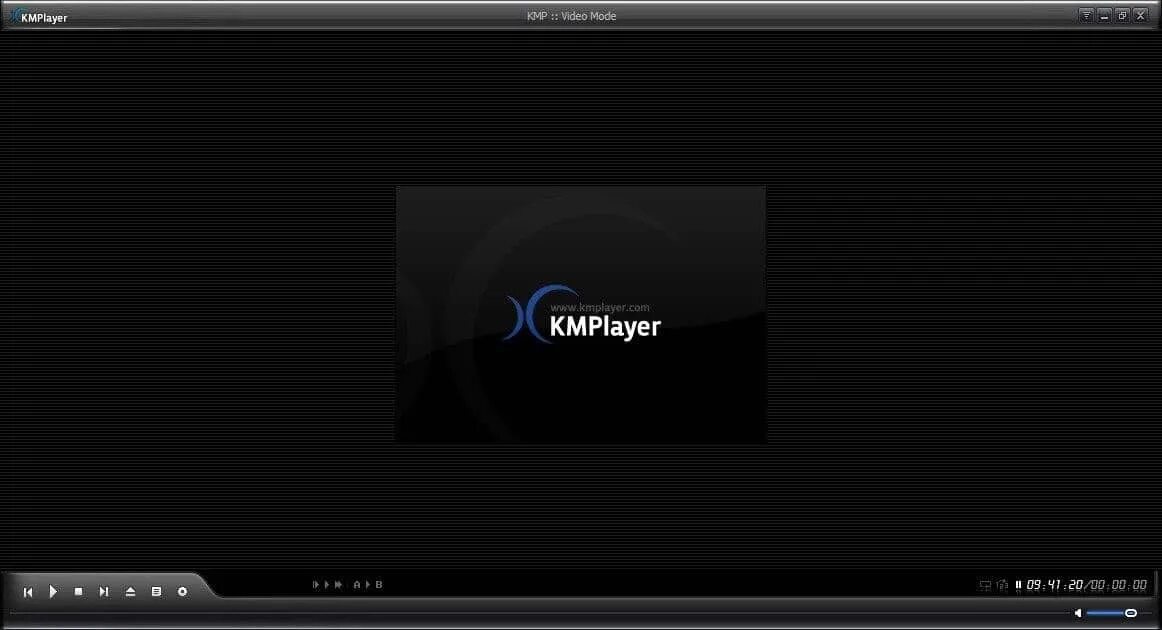Click the dim icon left of the pause indicator
This screenshot has width=1162, height=630.
[x=1003, y=586]
